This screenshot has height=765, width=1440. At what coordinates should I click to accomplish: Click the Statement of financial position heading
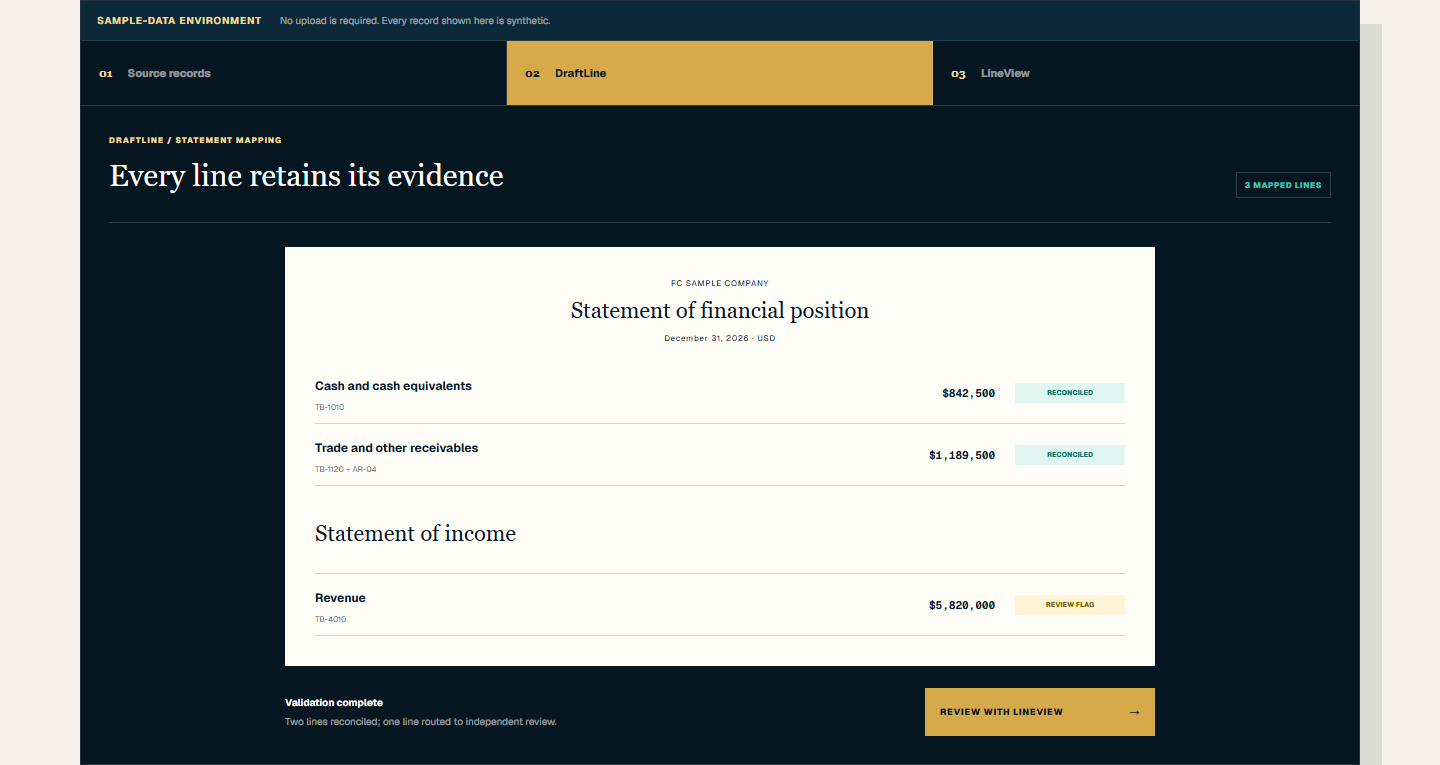(720, 311)
